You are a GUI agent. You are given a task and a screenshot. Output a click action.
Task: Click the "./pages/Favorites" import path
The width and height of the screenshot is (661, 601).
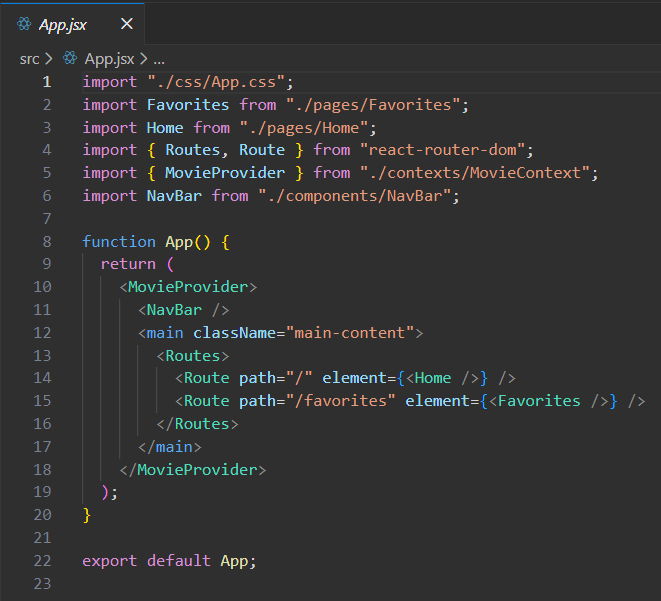(372, 105)
